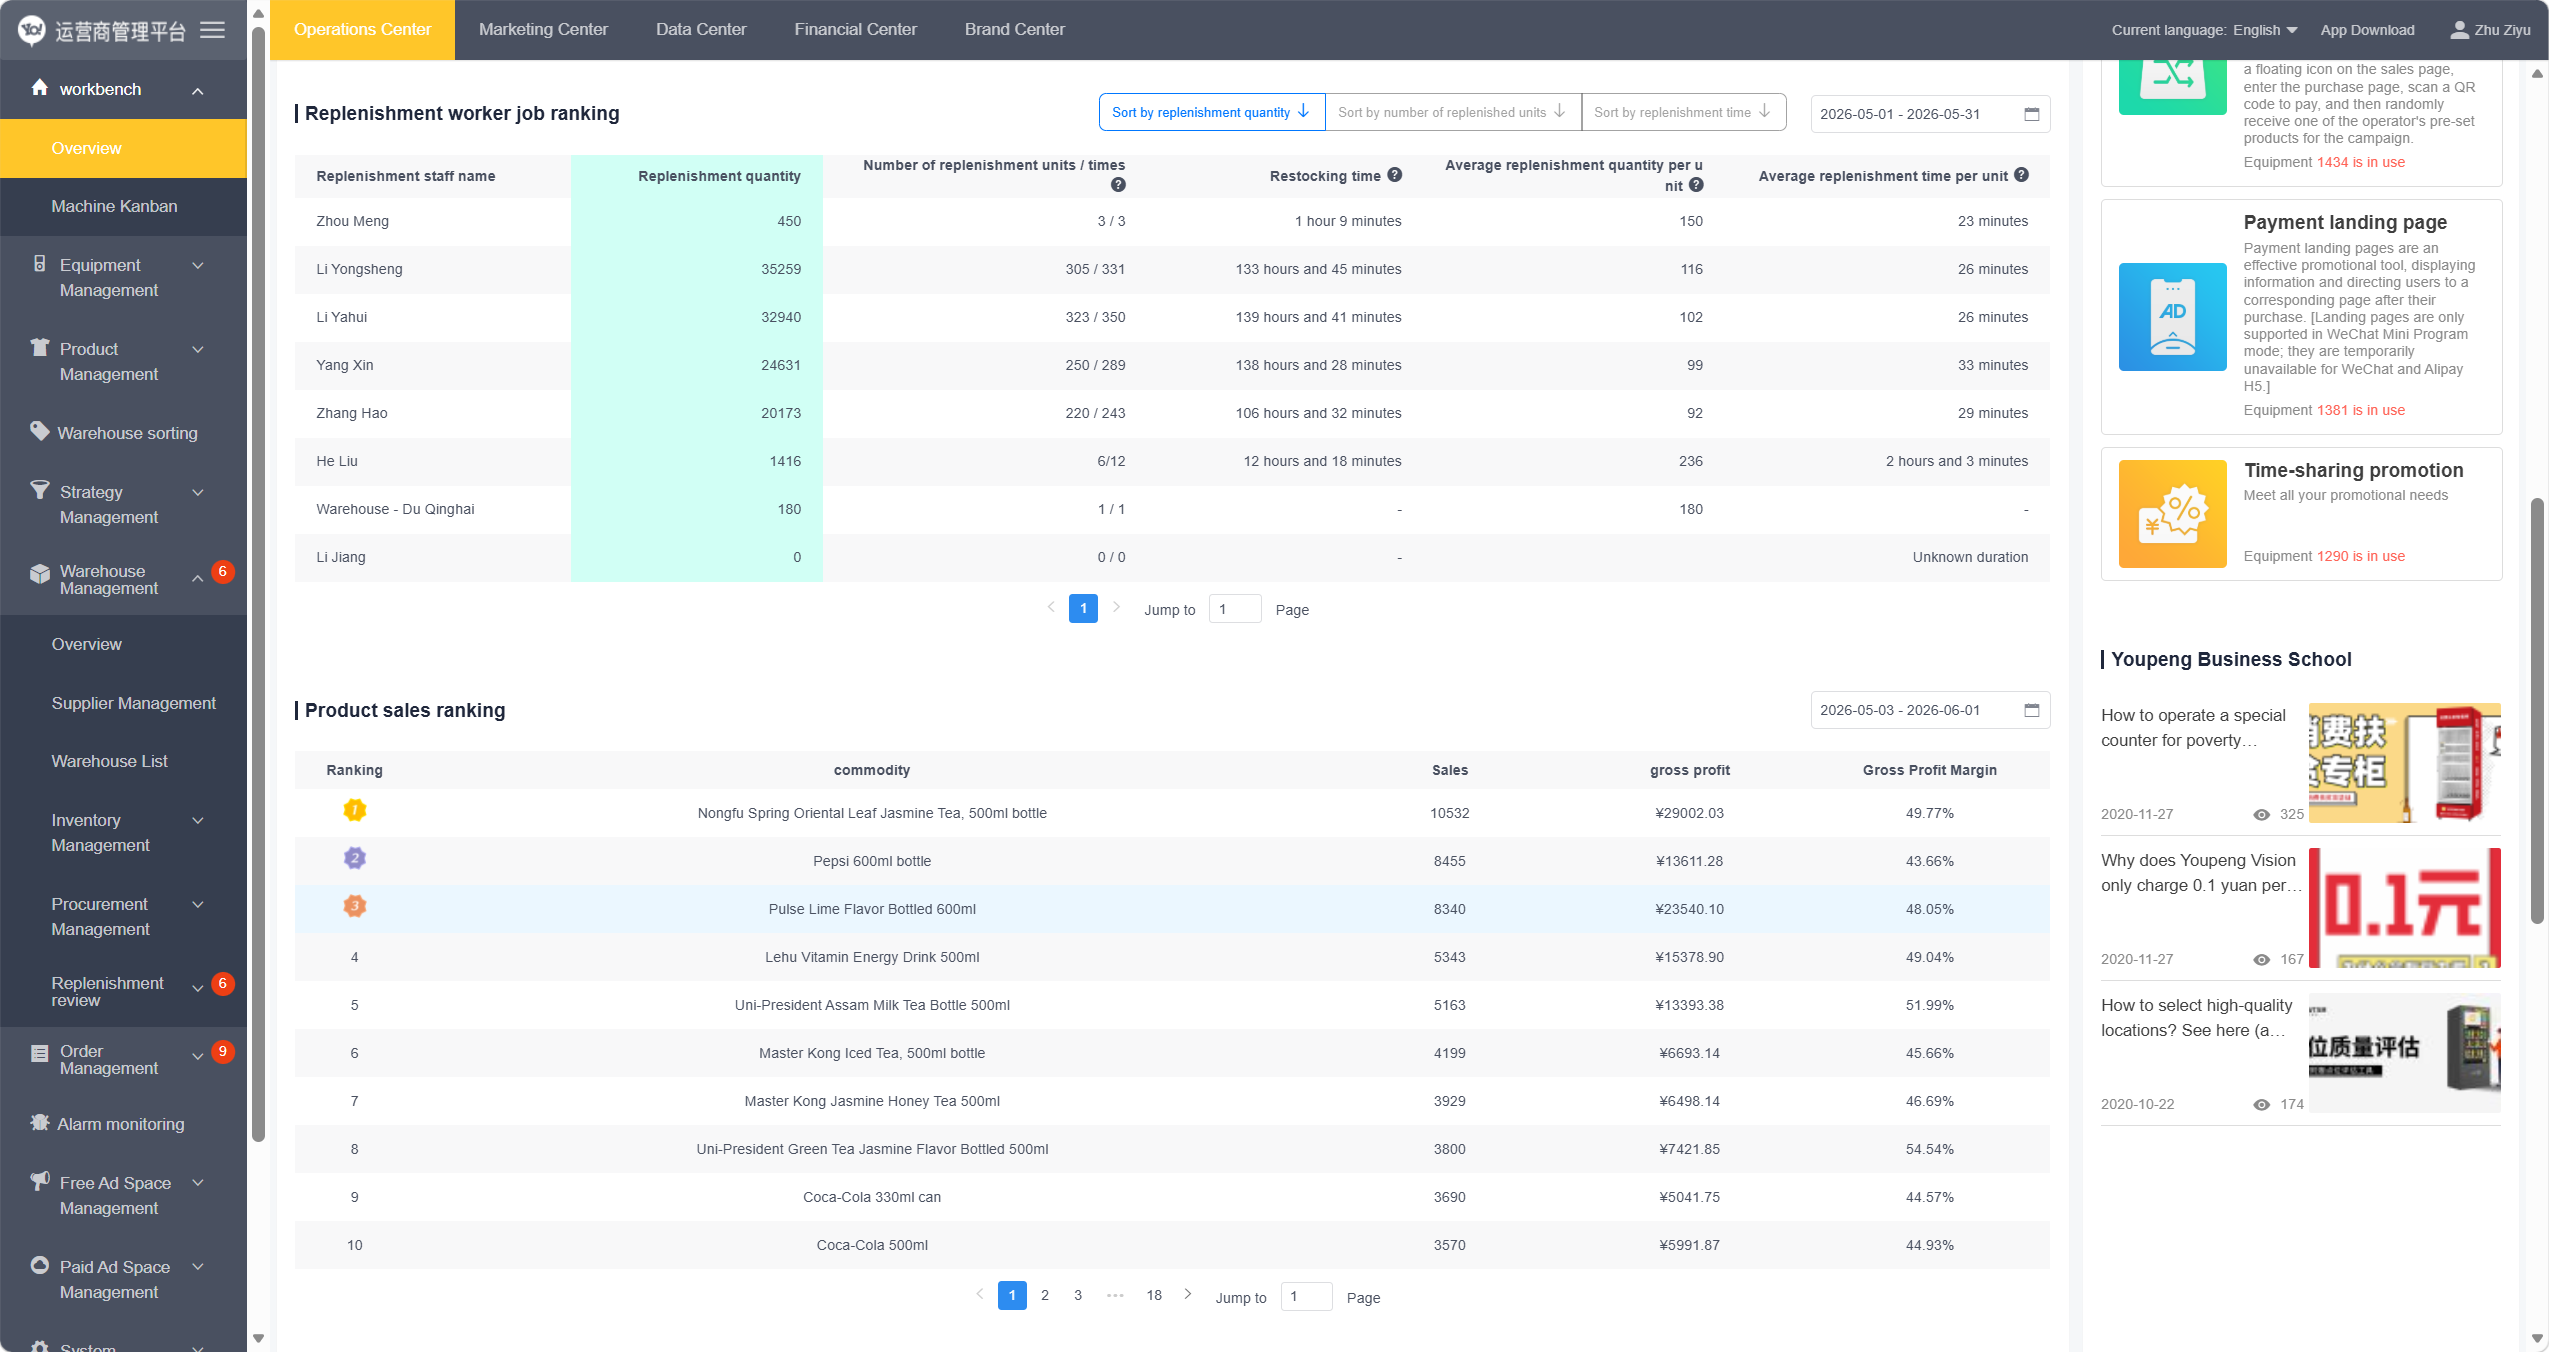
Task: Sort by replenishment quantity
Action: [x=1212, y=112]
